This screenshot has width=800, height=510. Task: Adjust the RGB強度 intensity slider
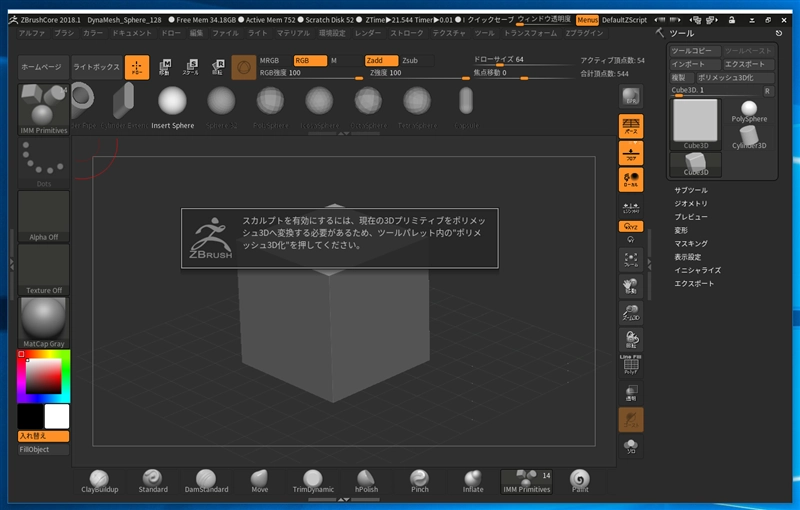[311, 73]
